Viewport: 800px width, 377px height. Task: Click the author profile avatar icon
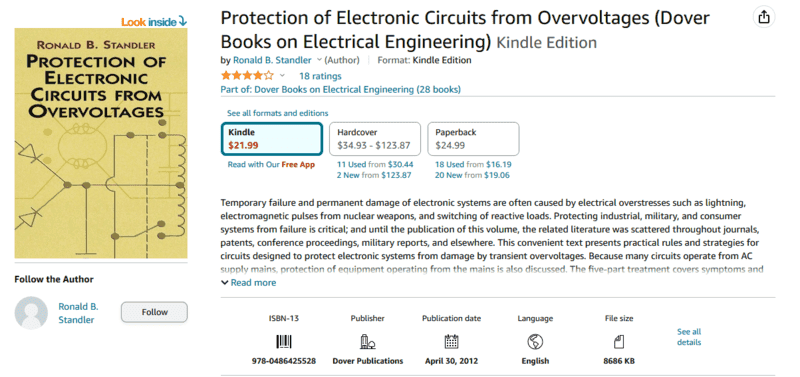(x=31, y=313)
